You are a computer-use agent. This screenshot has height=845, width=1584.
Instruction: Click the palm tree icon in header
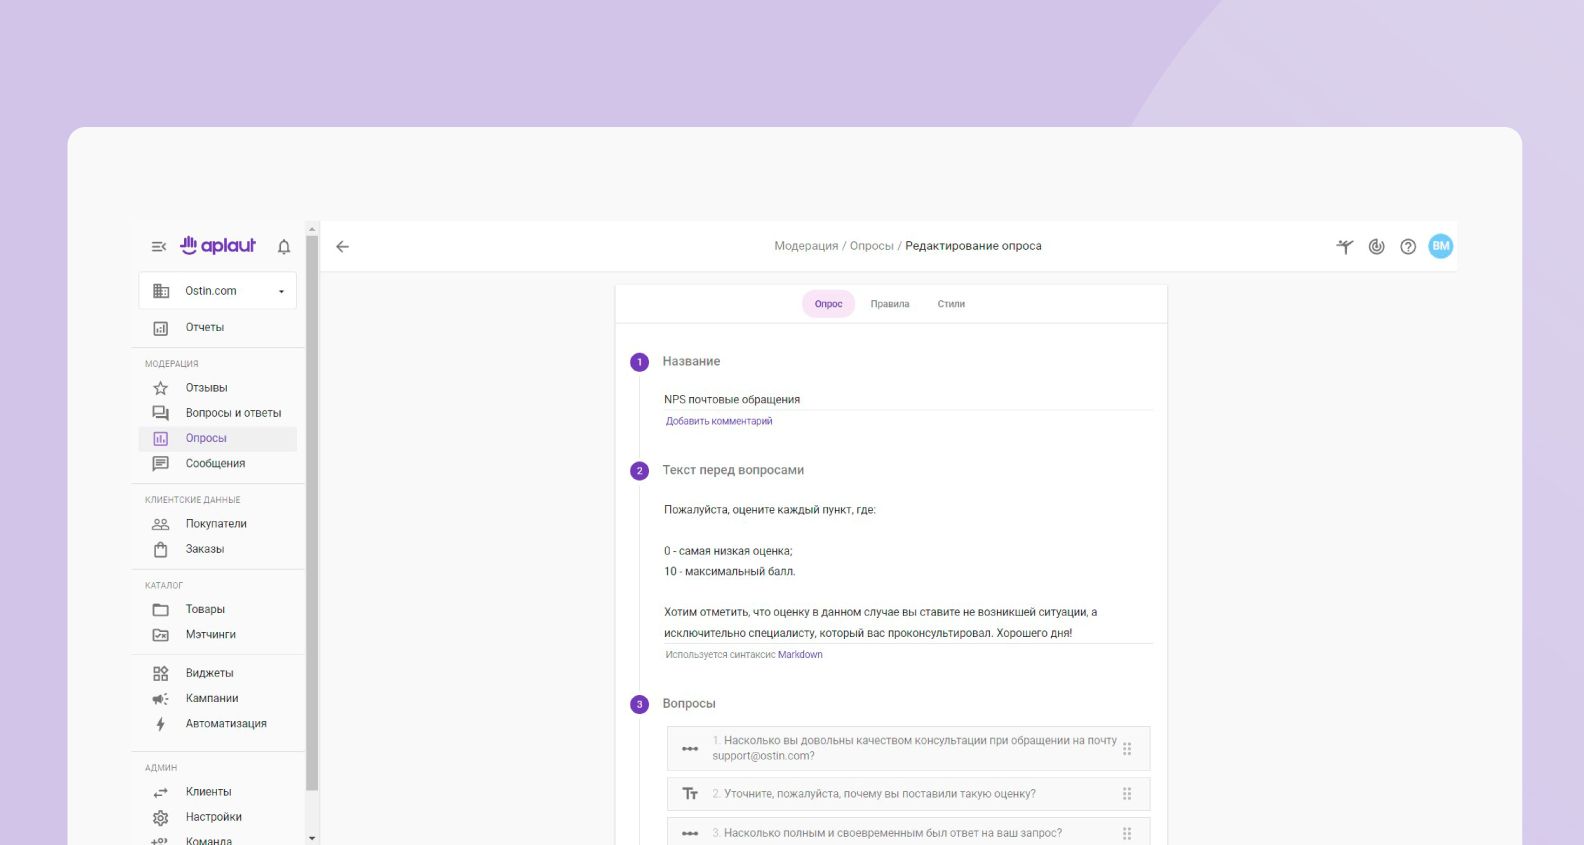point(1345,246)
